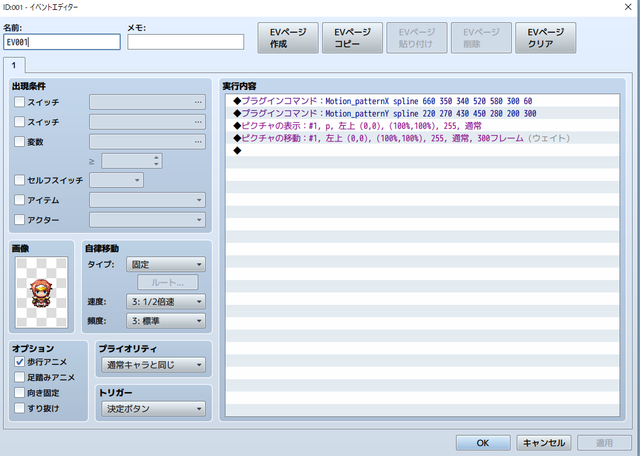This screenshot has width=640, height=456.
Task: Enable the アクター condition checkbox
Action: (x=19, y=220)
